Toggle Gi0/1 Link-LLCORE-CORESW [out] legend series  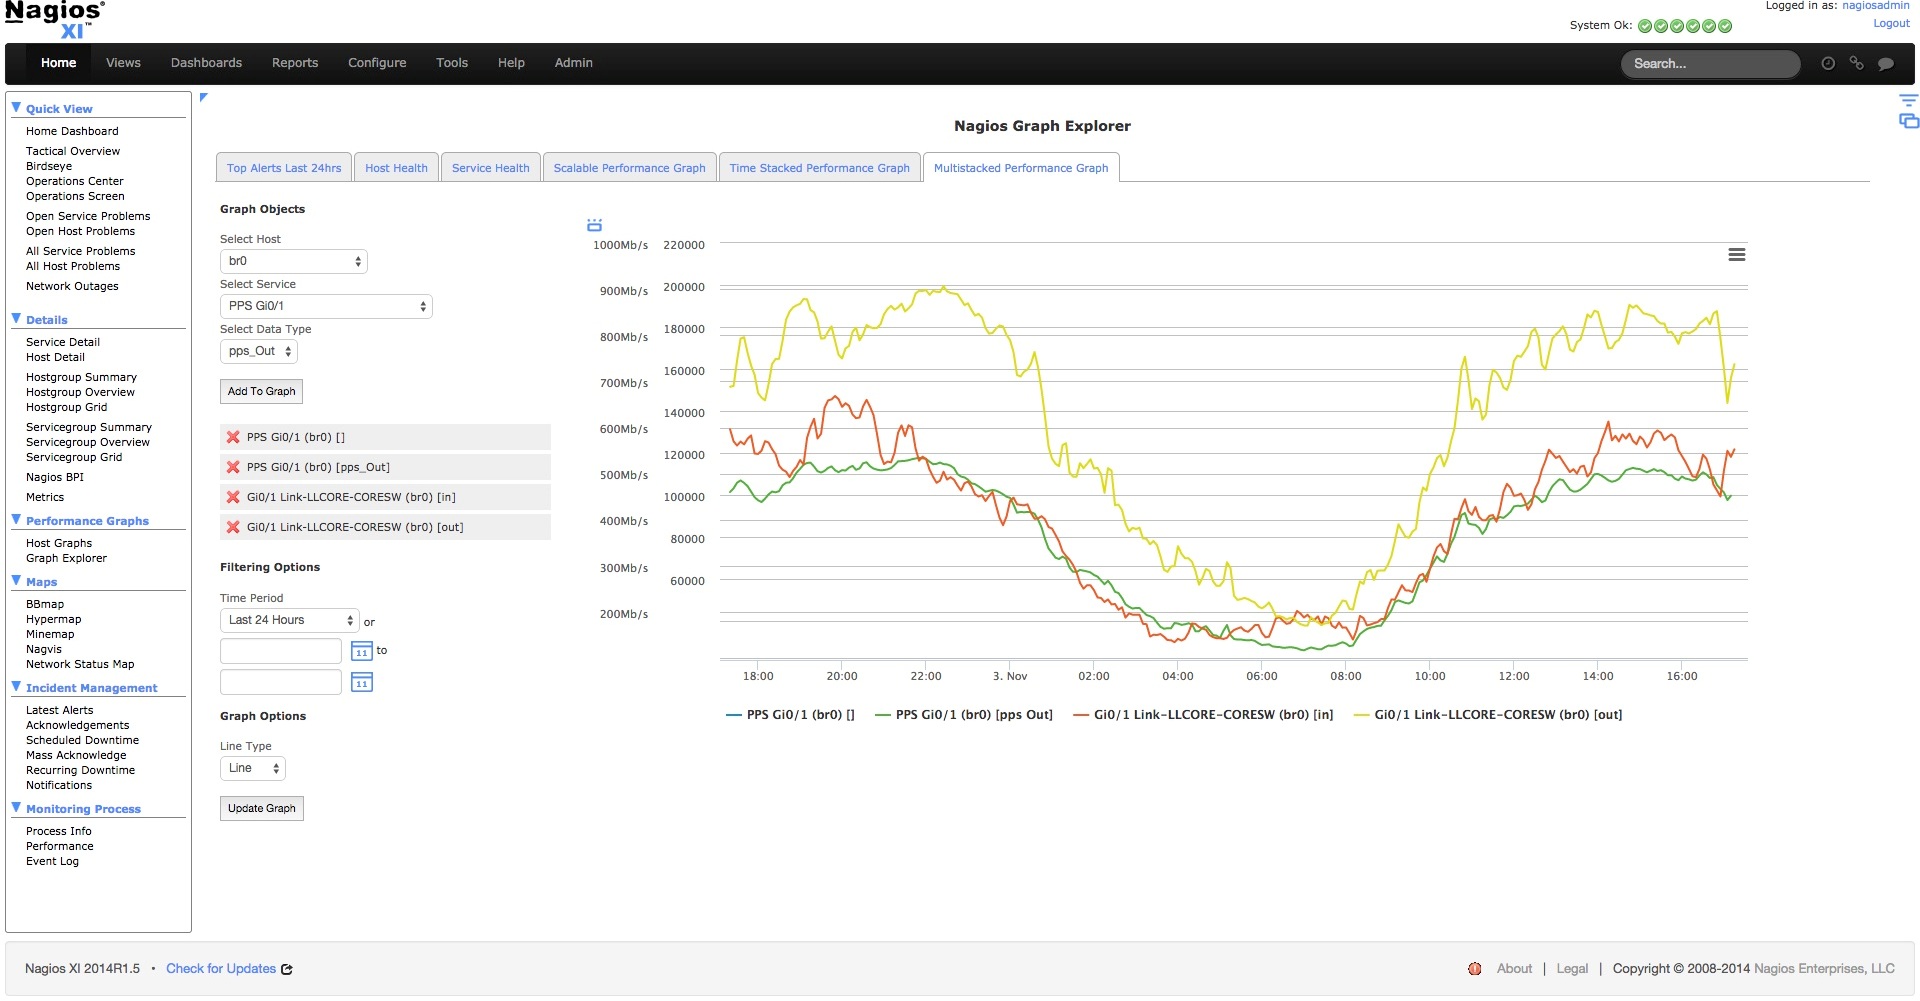(1488, 715)
